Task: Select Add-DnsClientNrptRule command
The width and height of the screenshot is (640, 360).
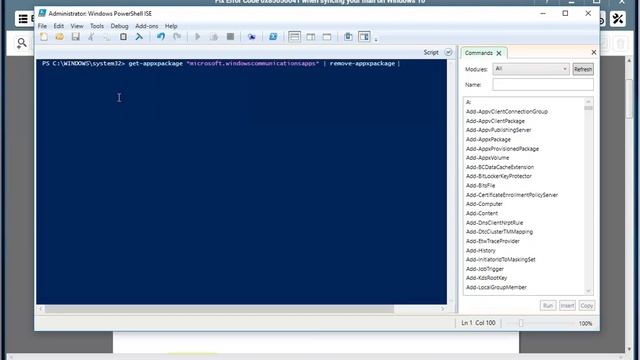Action: (x=494, y=222)
